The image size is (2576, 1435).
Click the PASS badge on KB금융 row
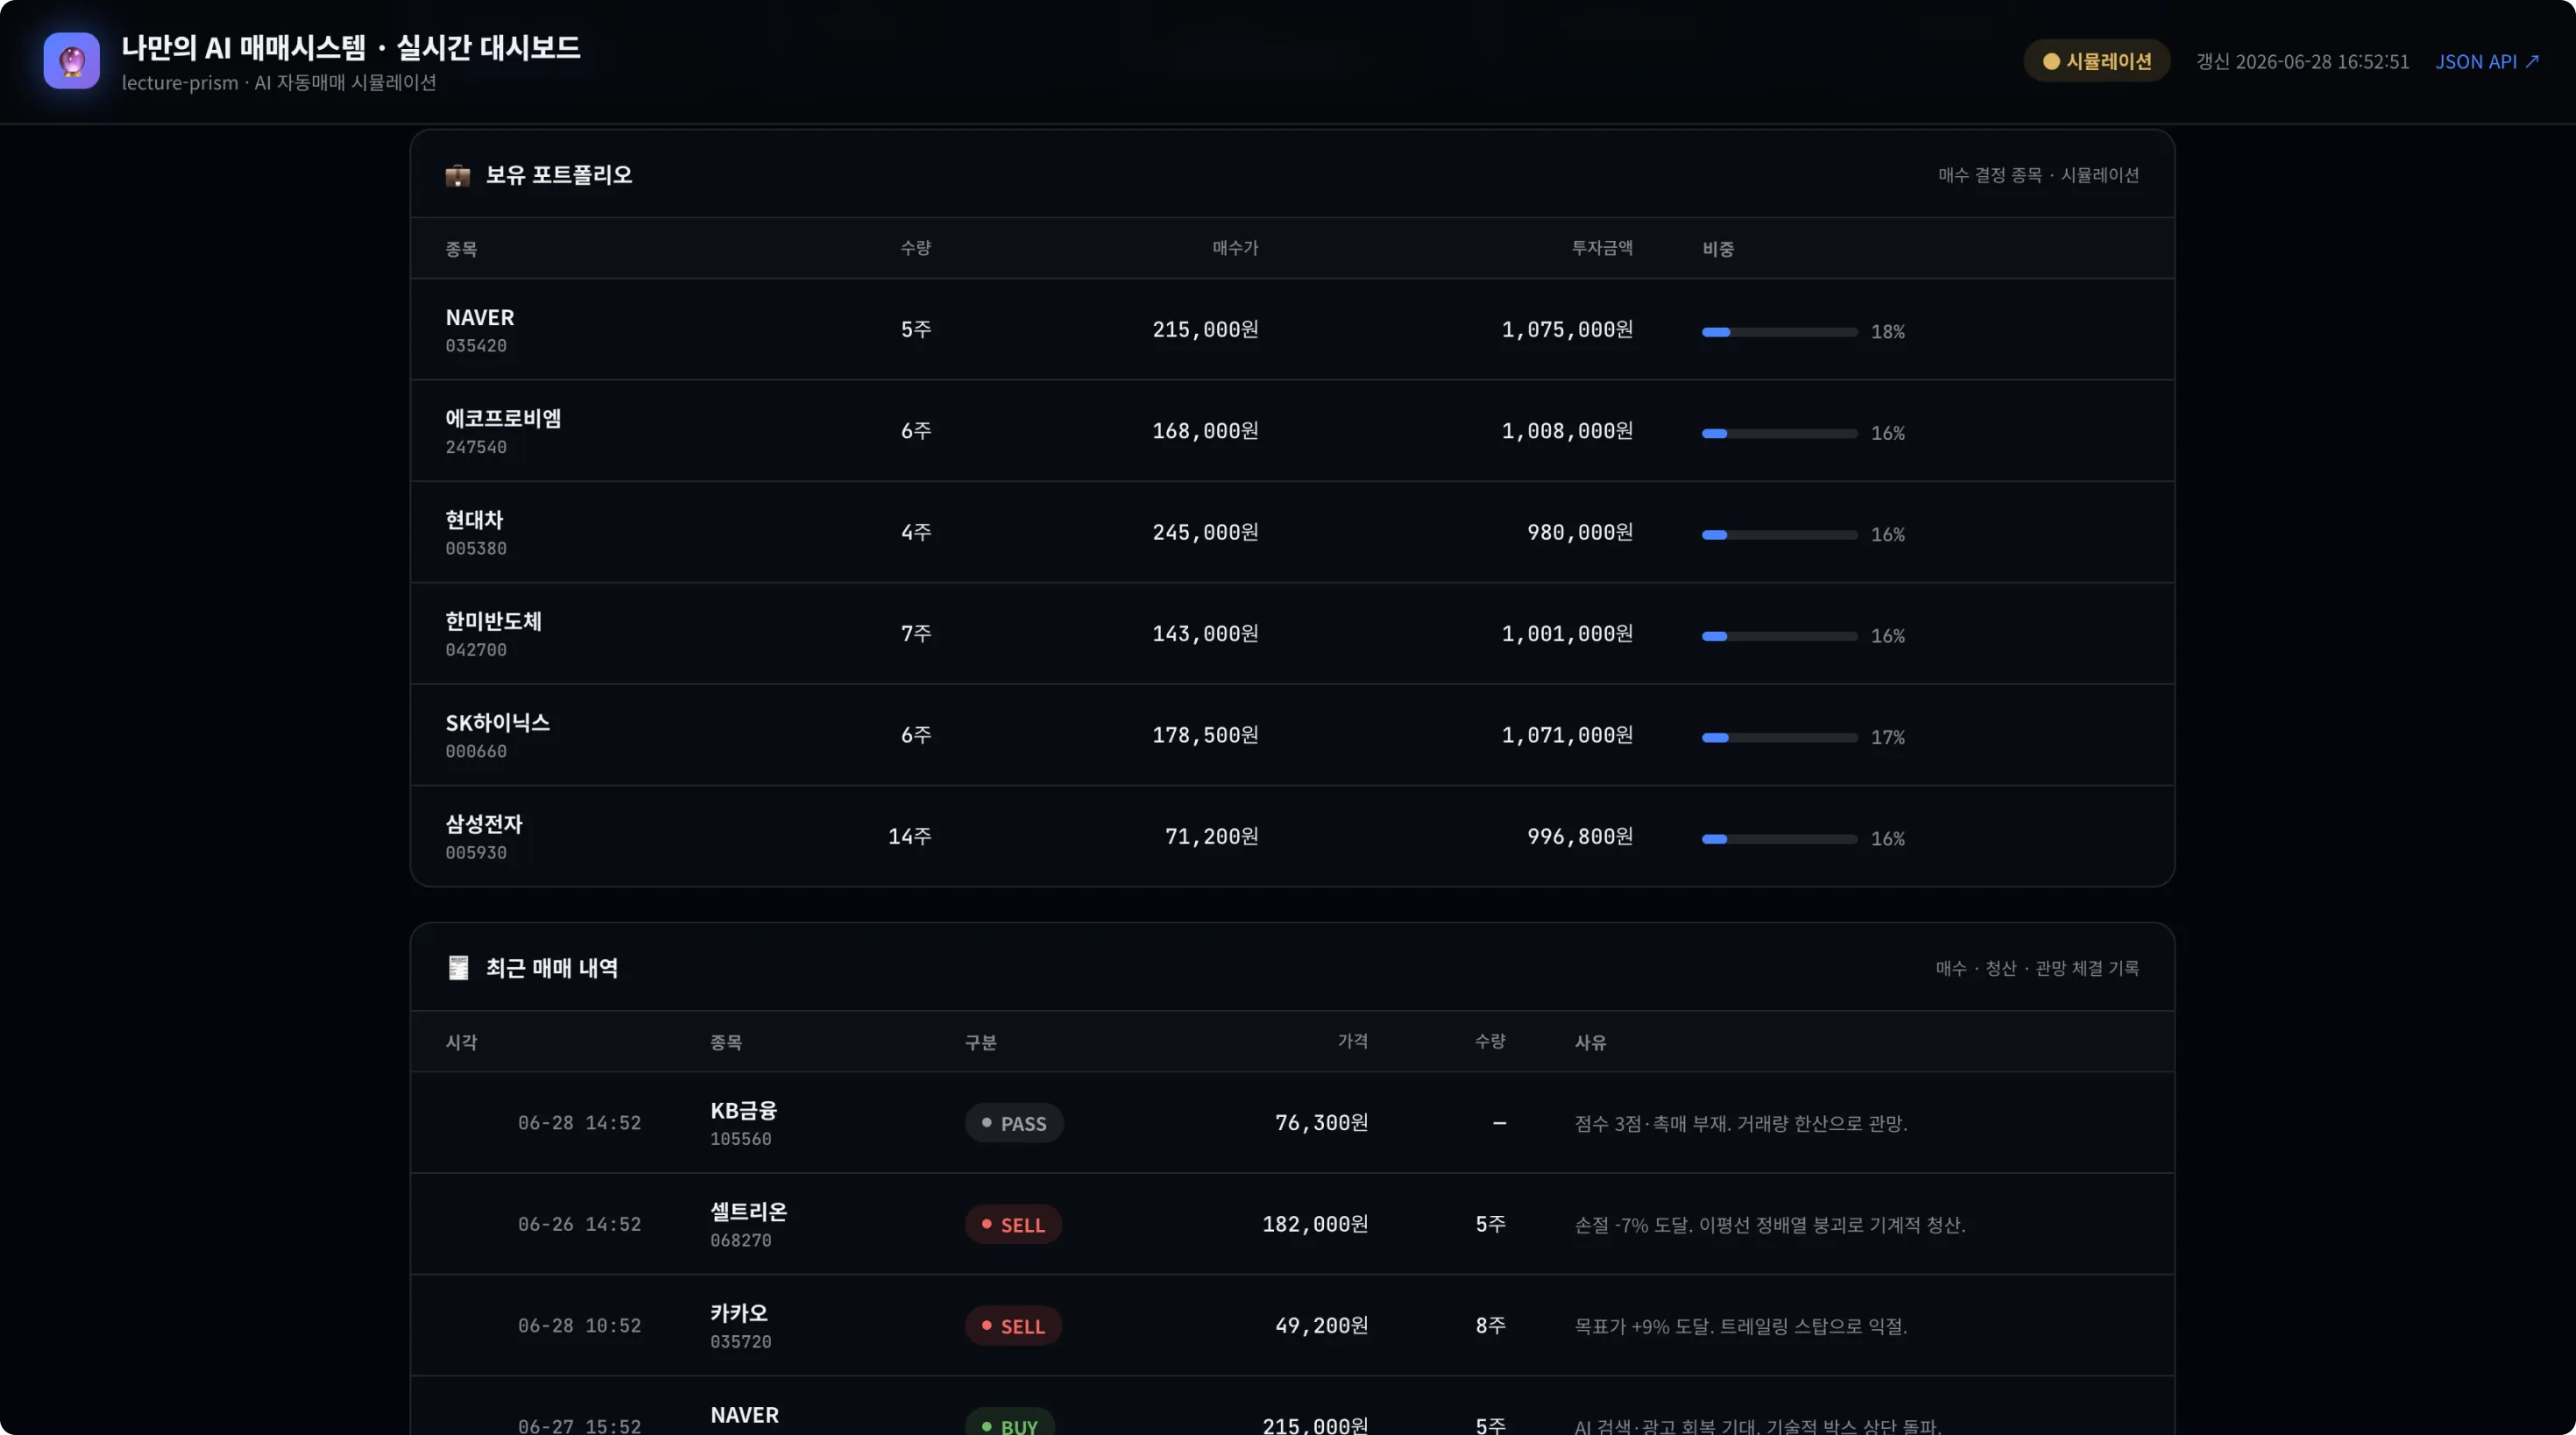pos(1014,1123)
